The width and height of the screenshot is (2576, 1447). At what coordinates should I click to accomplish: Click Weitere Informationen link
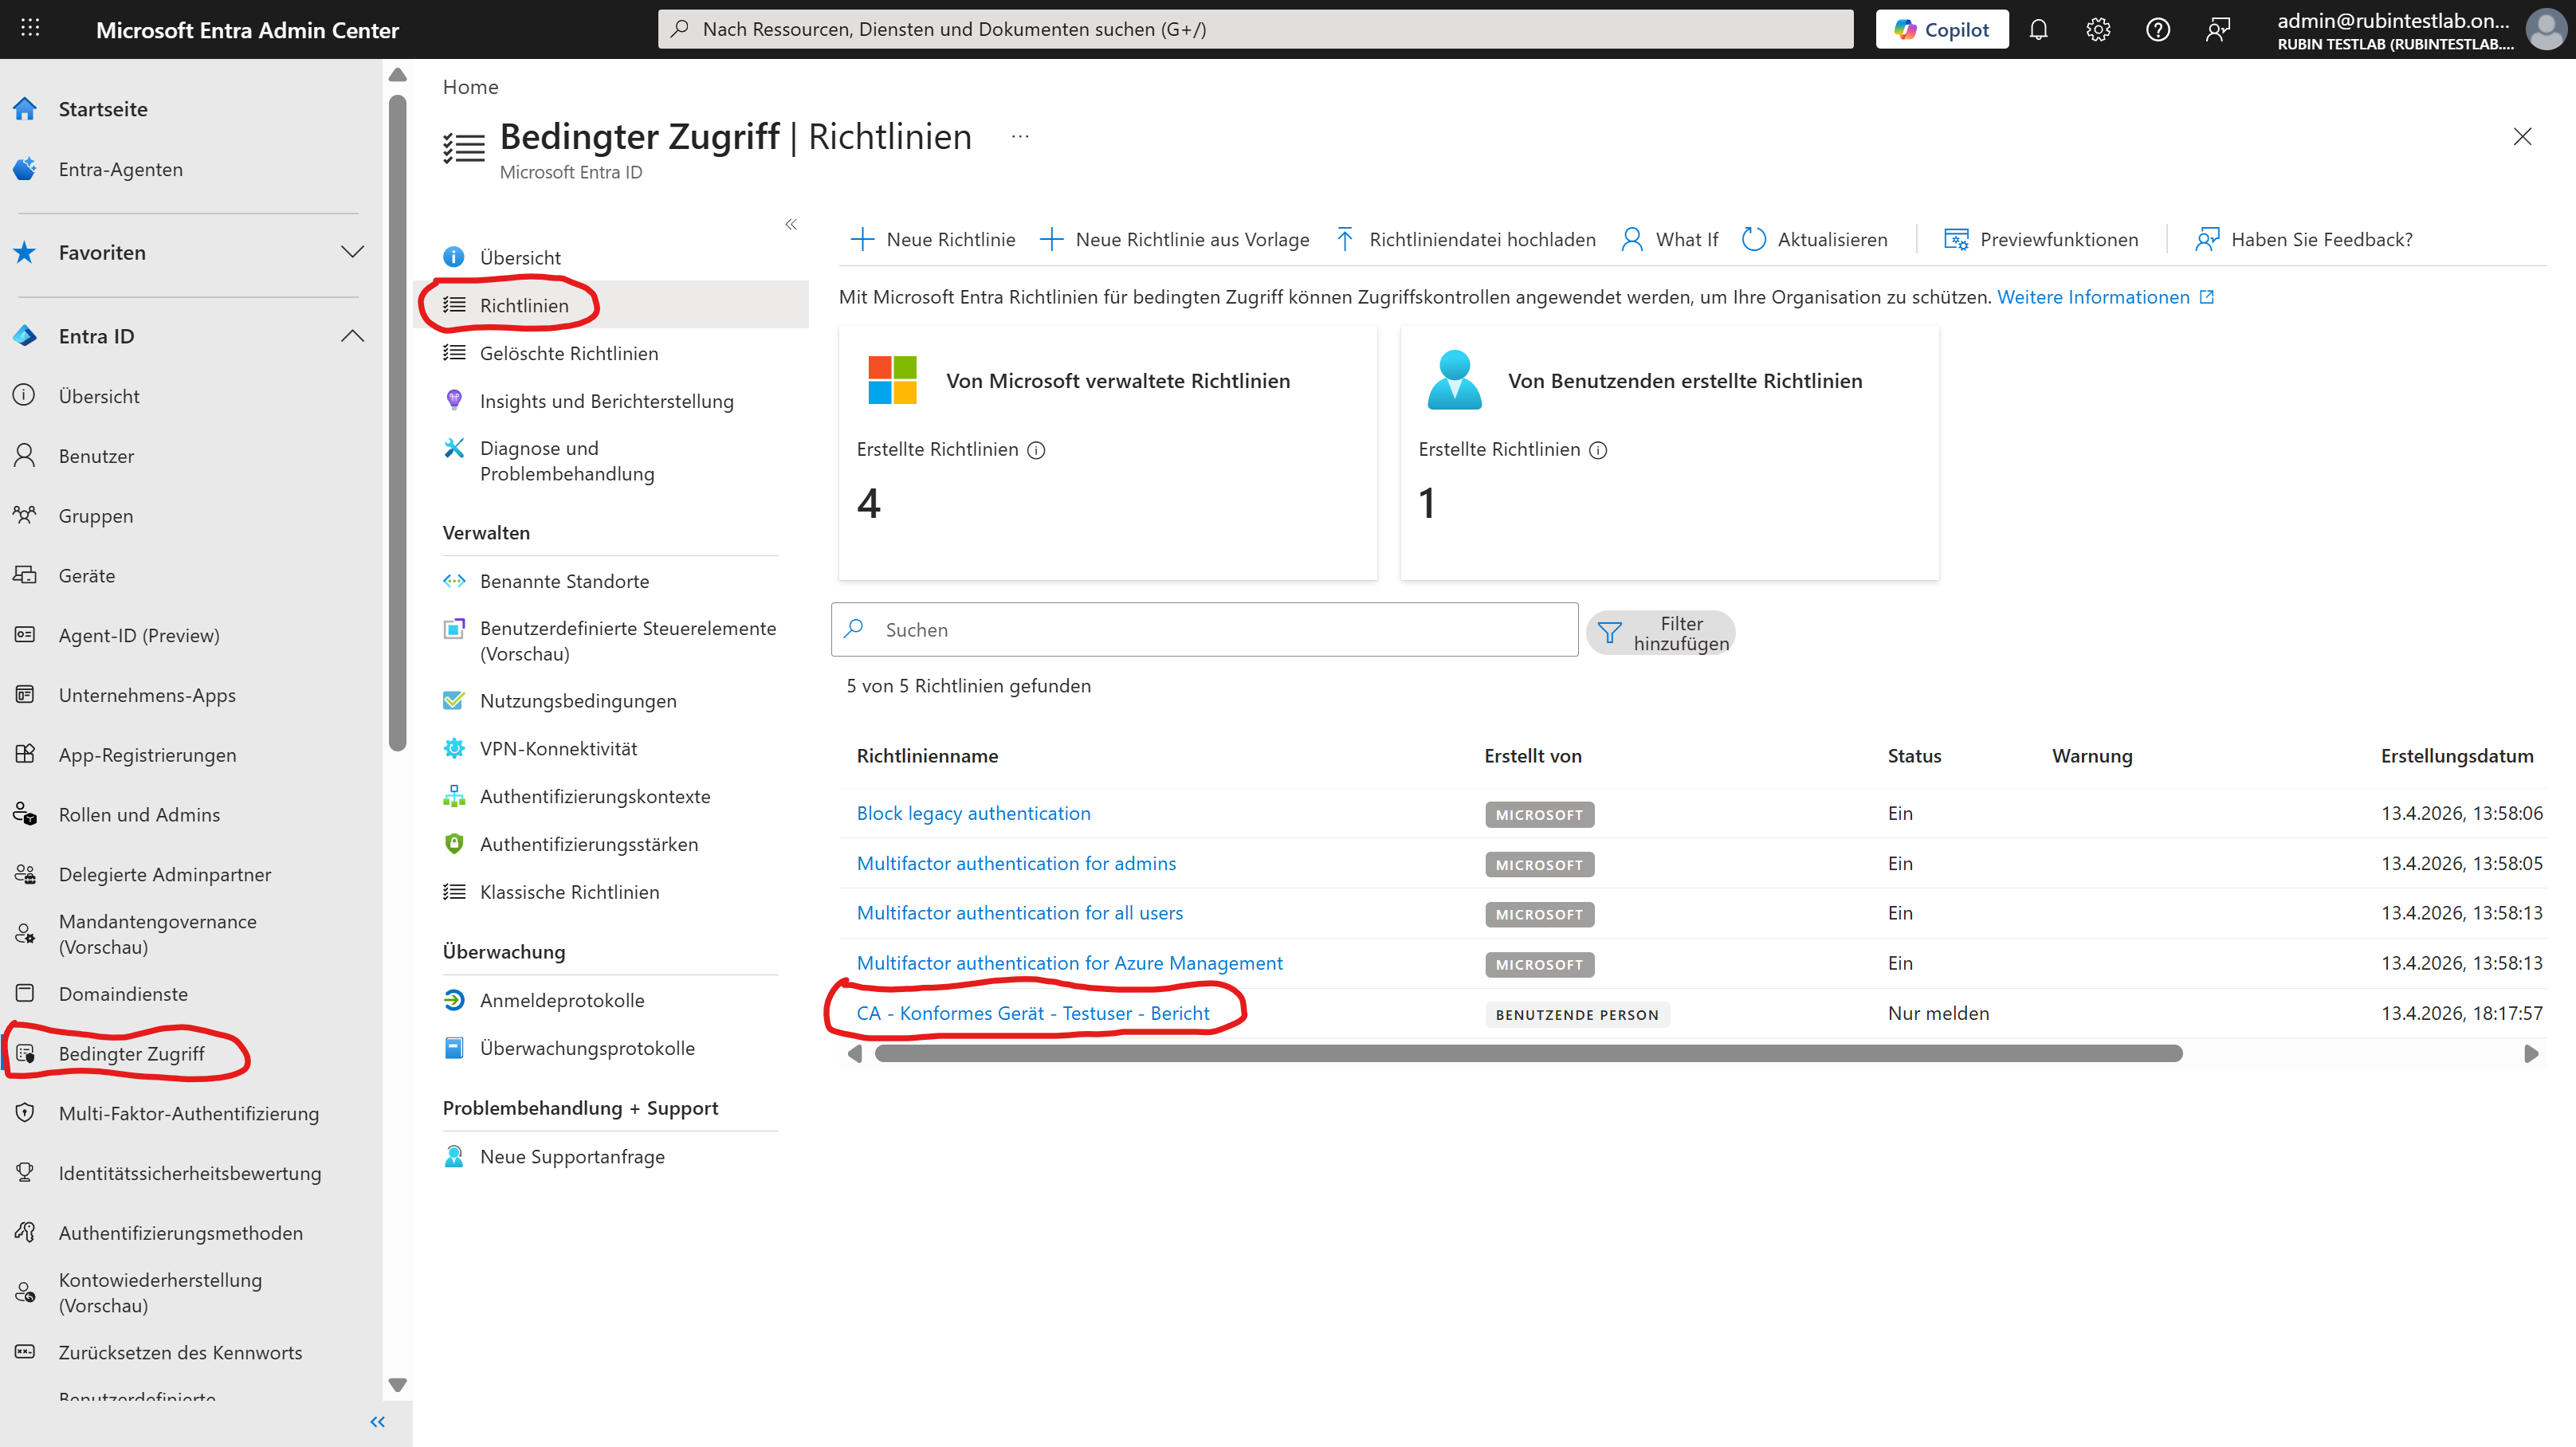[2092, 297]
